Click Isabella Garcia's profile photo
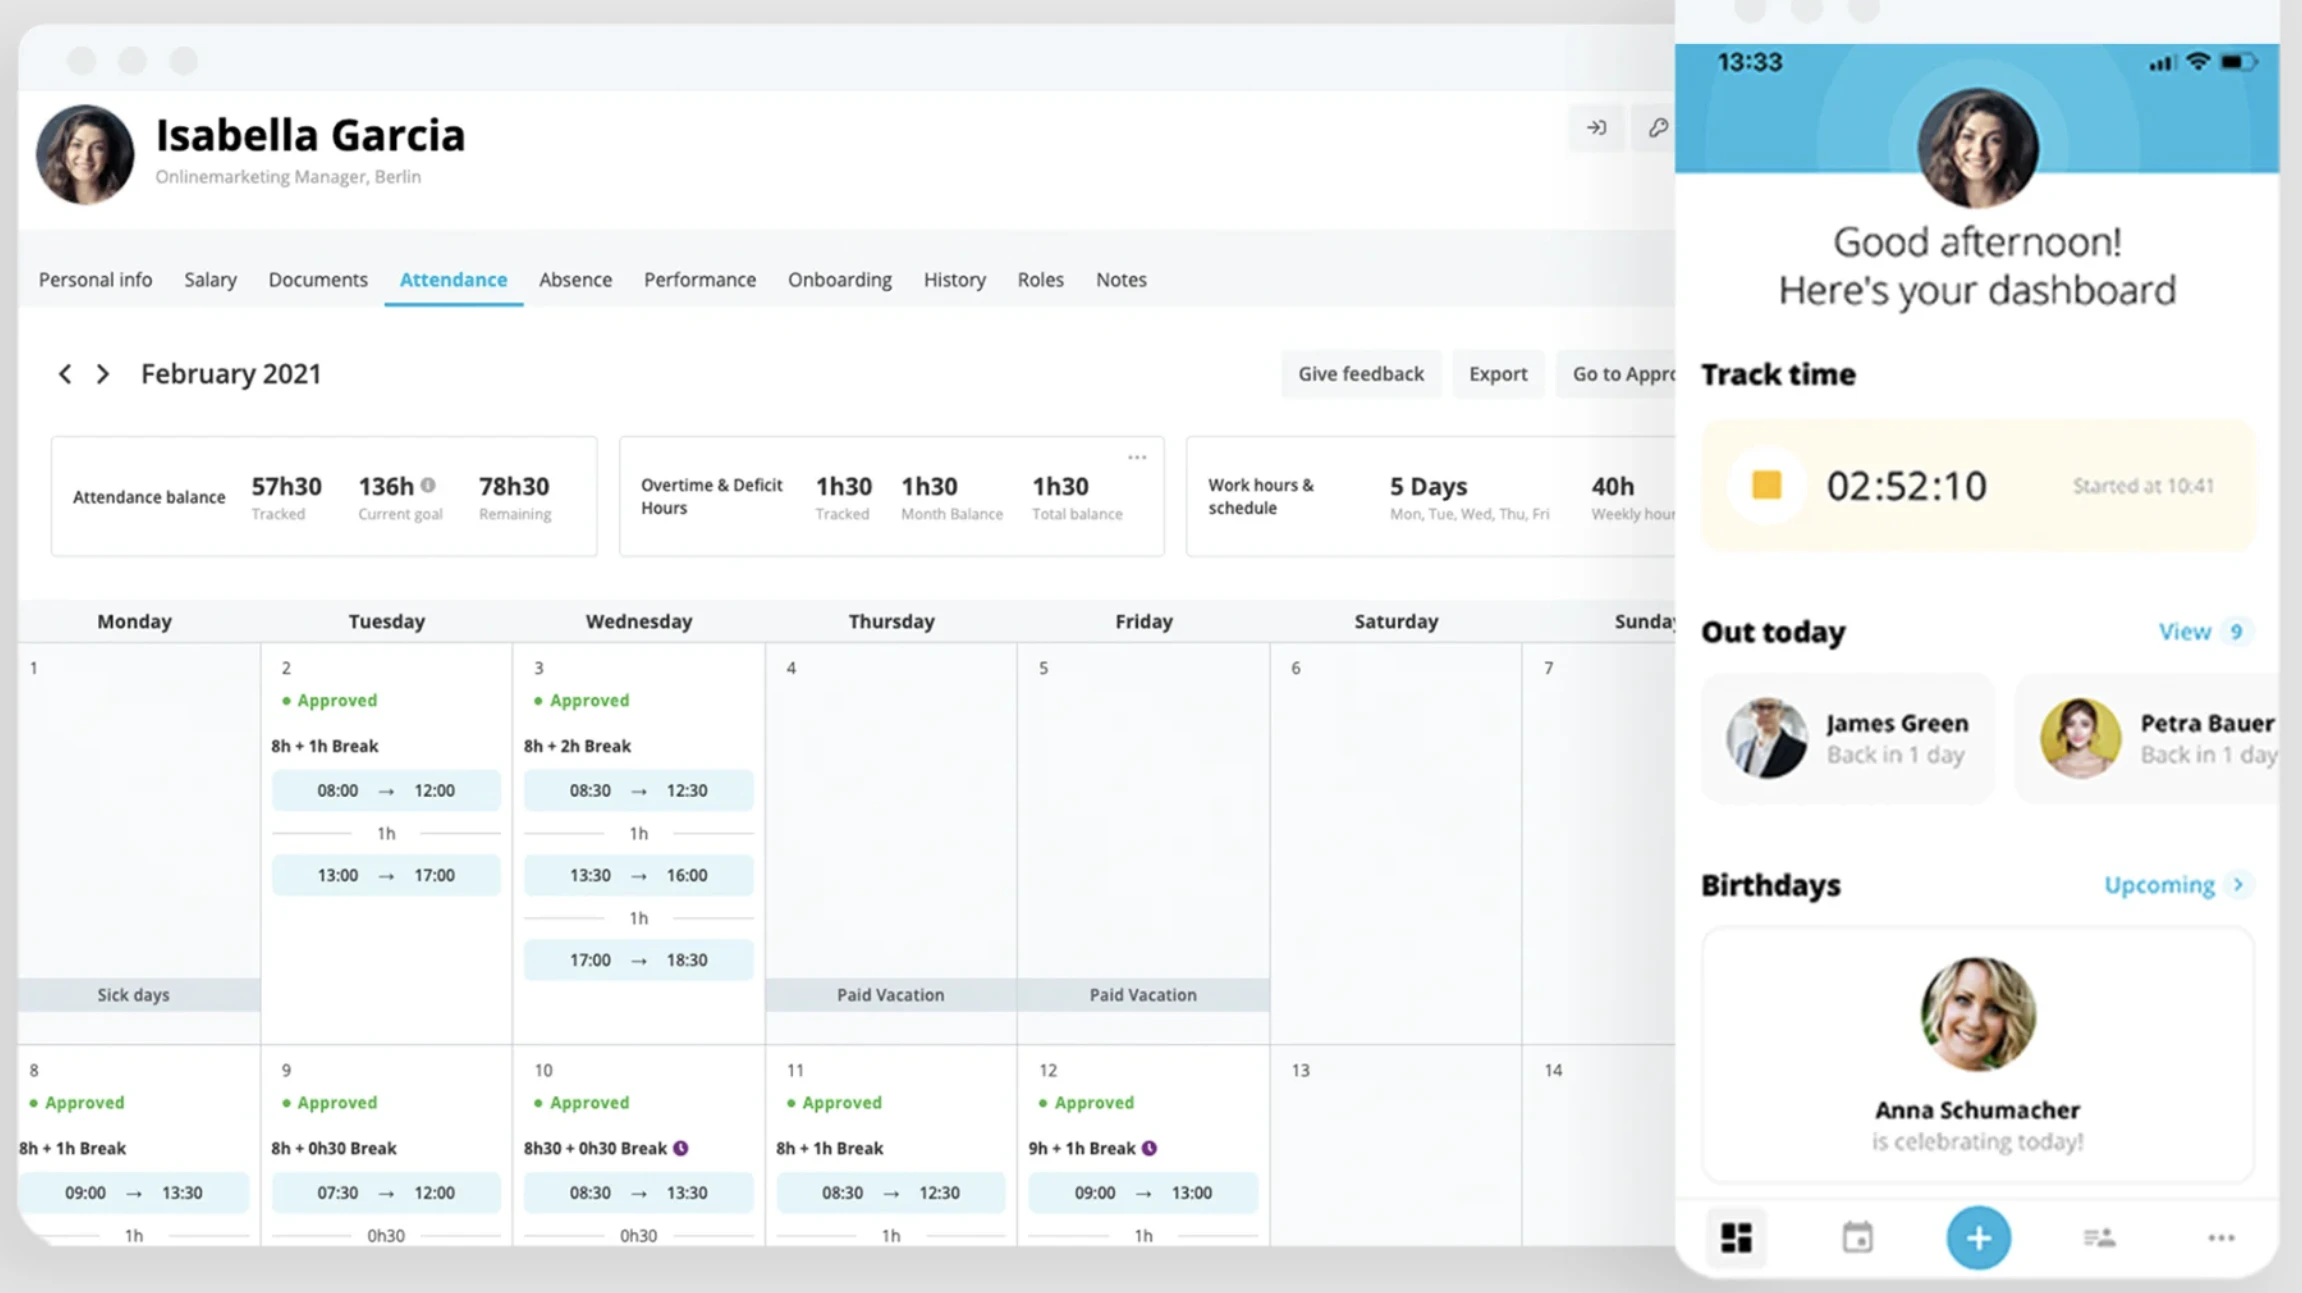Screen dimensions: 2302x1293 pyautogui.click(x=85, y=155)
